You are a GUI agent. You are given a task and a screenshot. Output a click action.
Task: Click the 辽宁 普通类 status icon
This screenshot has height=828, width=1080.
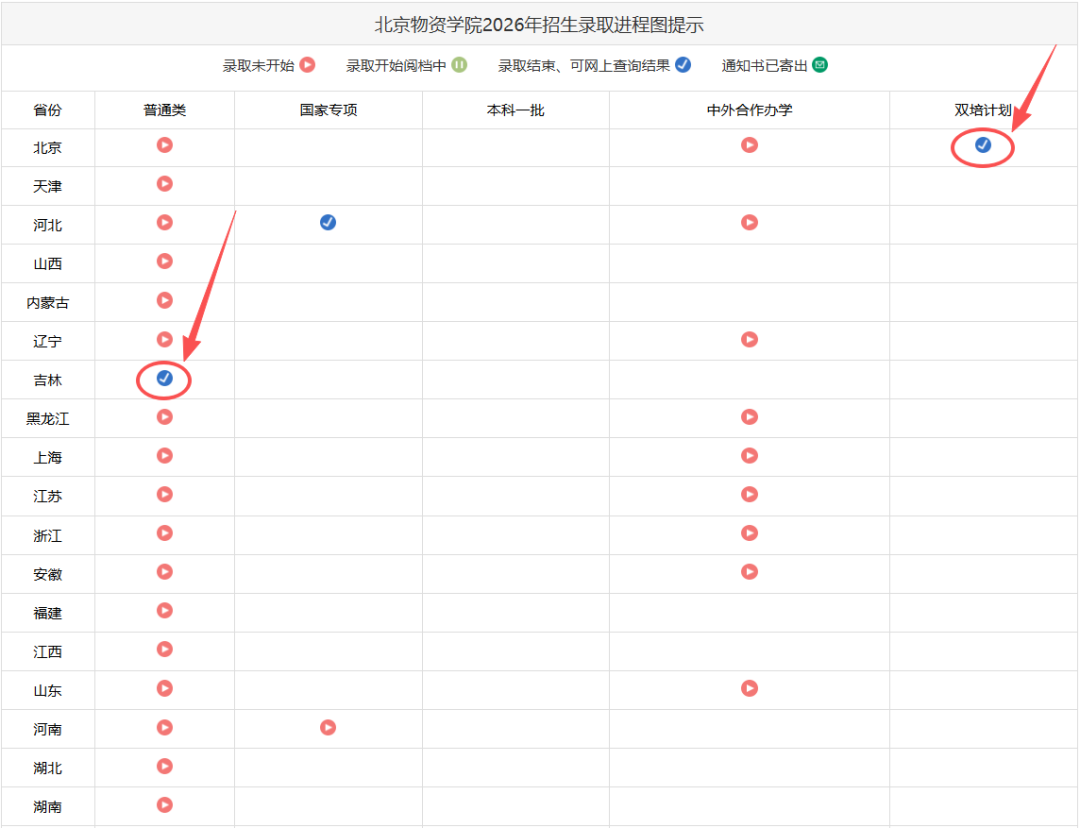pyautogui.click(x=165, y=339)
